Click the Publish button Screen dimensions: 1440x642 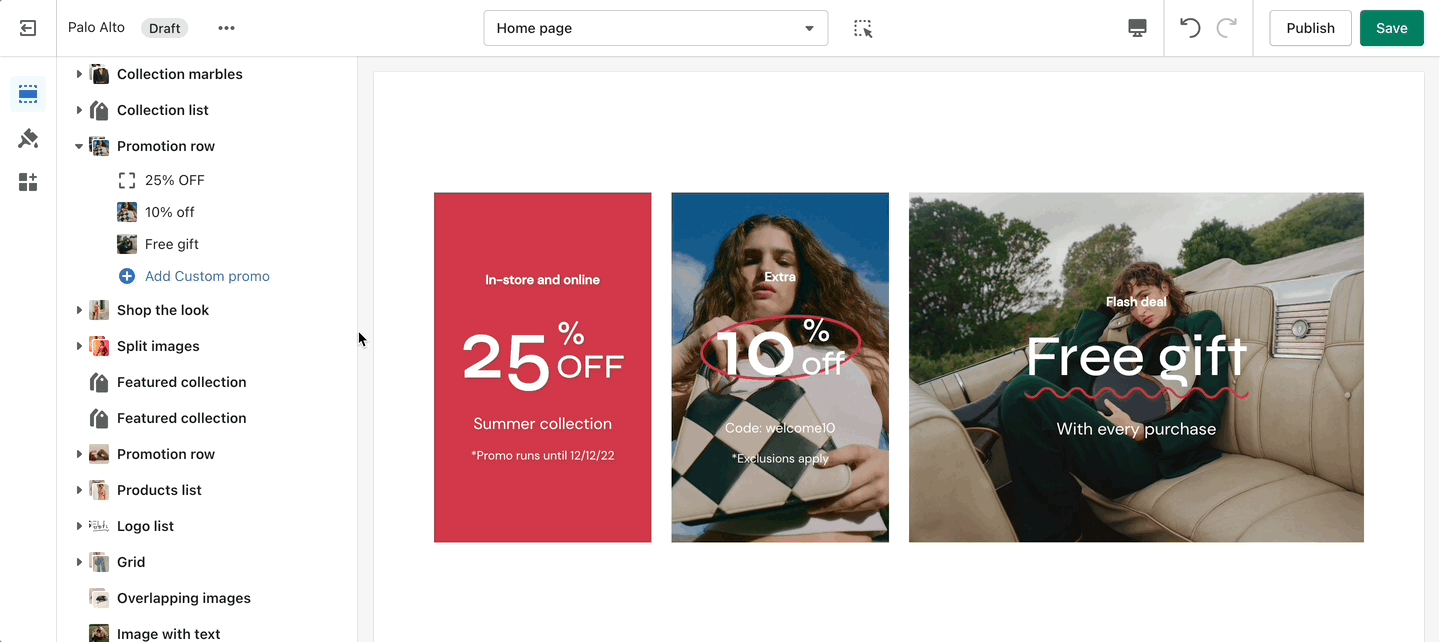pos(1310,28)
